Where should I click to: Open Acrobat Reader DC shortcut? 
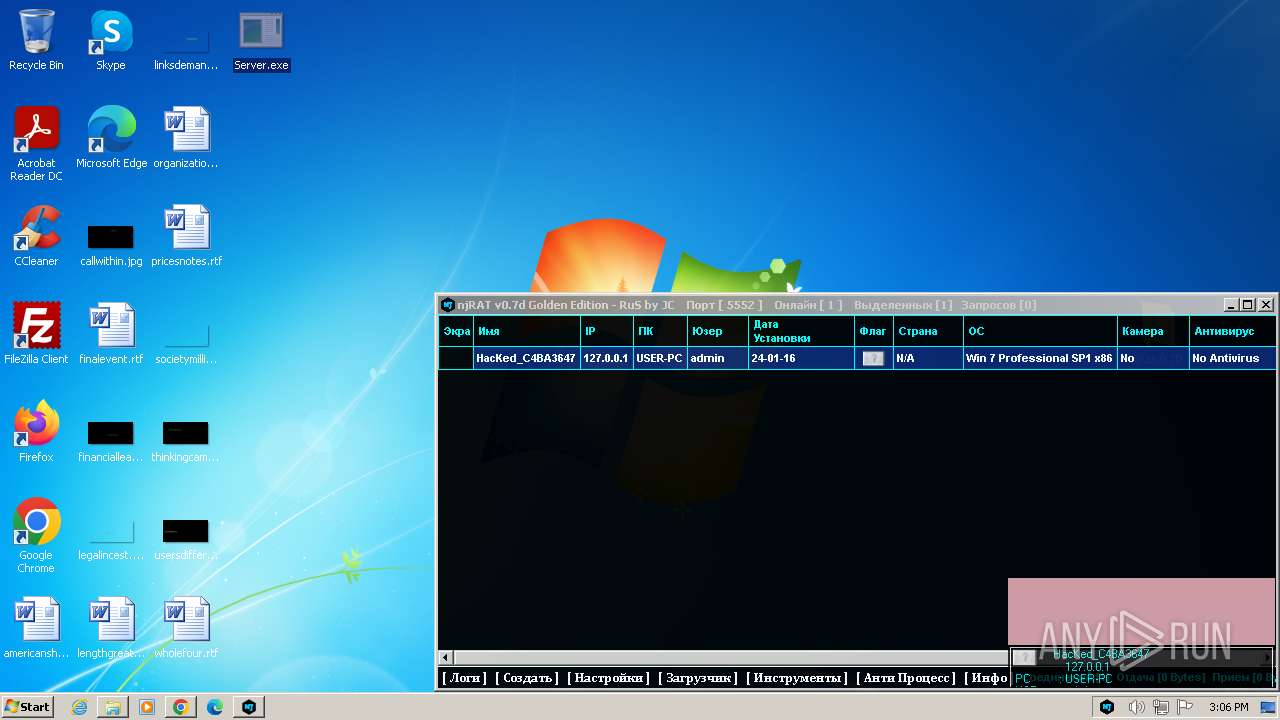[x=36, y=144]
